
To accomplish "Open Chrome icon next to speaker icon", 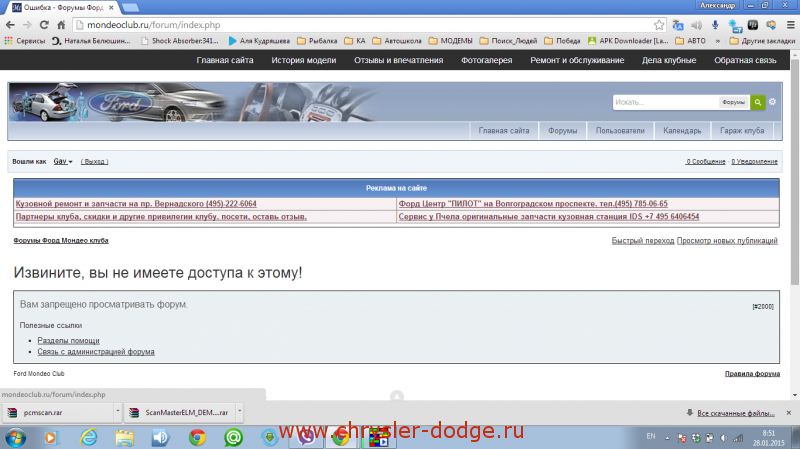I will [197, 438].
